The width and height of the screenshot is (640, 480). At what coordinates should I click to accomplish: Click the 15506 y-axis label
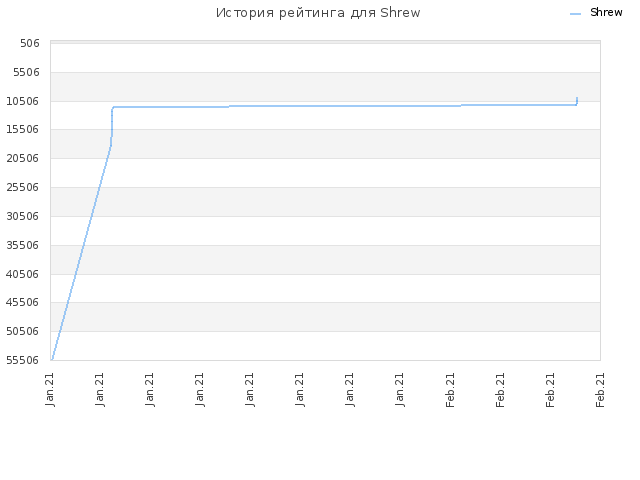pos(23,129)
